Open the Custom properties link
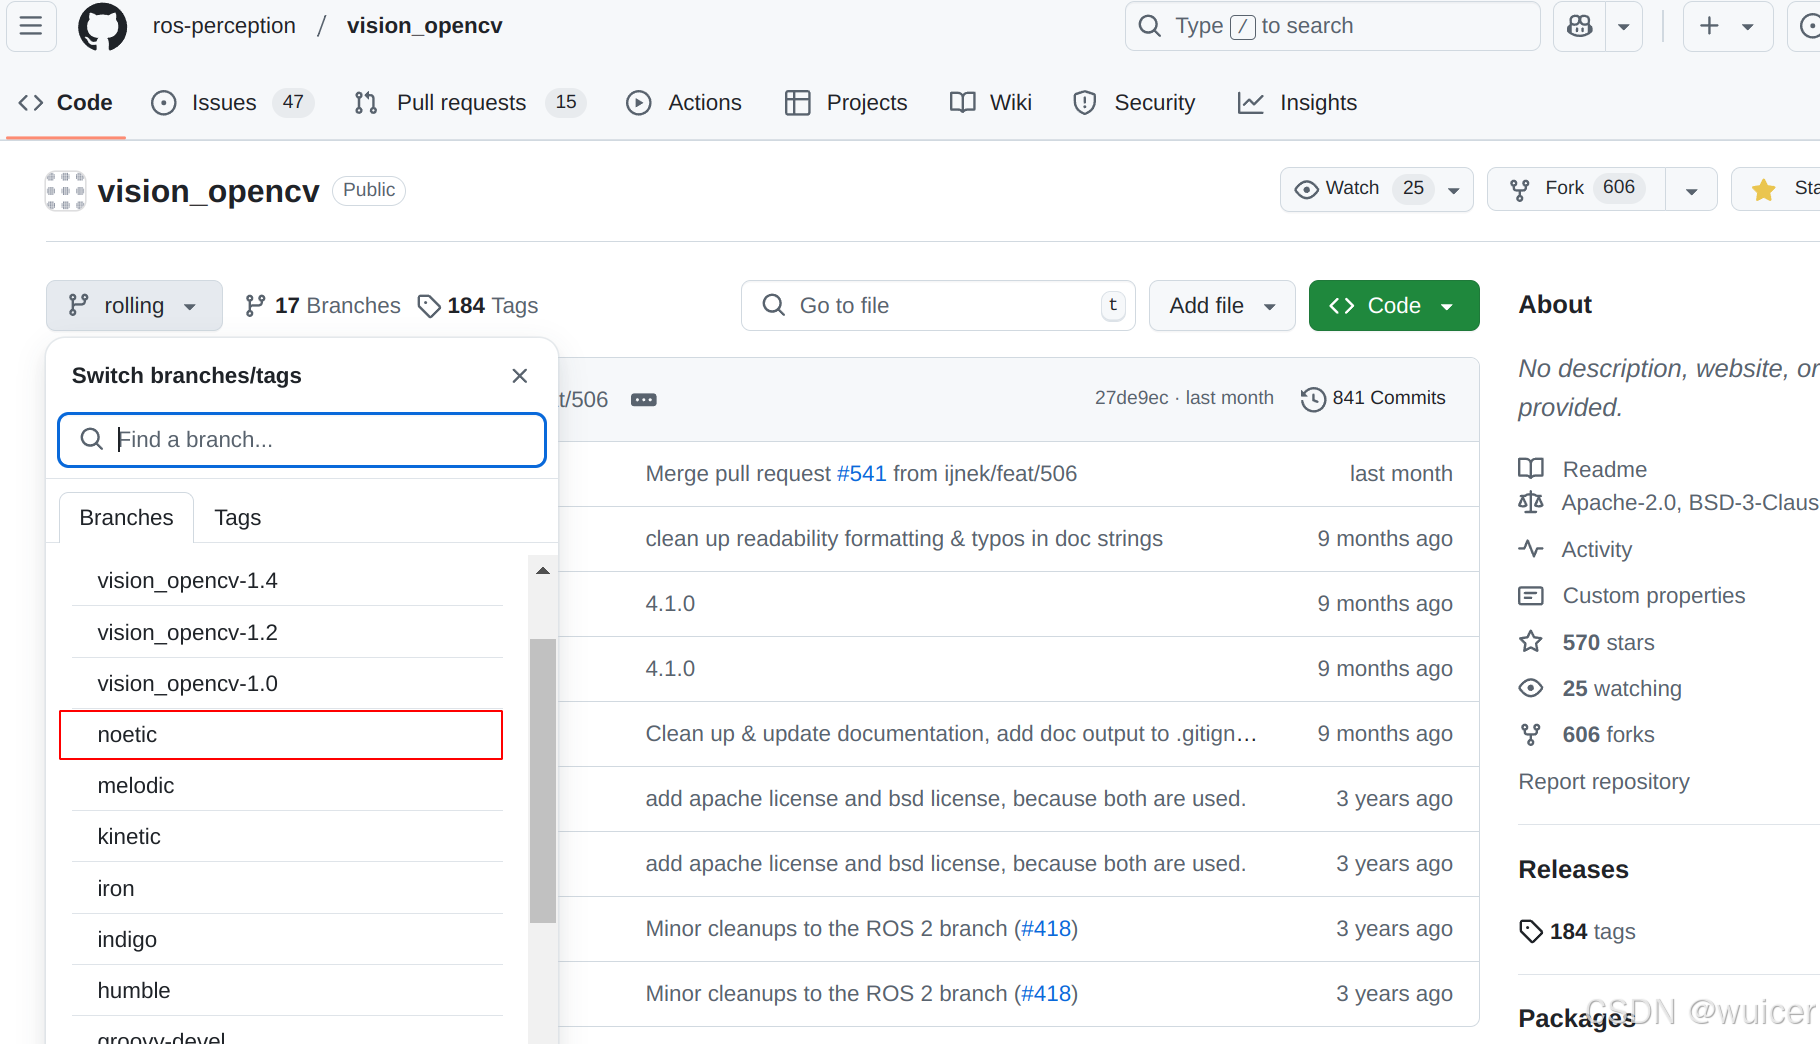 pyautogui.click(x=1632, y=596)
